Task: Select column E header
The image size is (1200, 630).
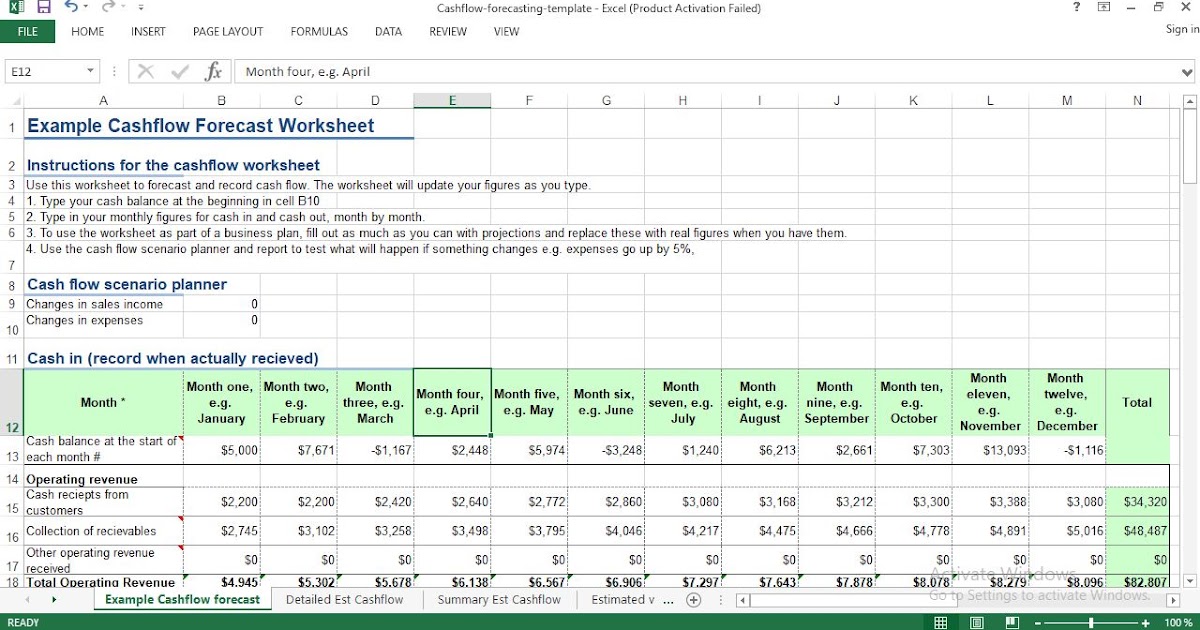Action: (452, 101)
